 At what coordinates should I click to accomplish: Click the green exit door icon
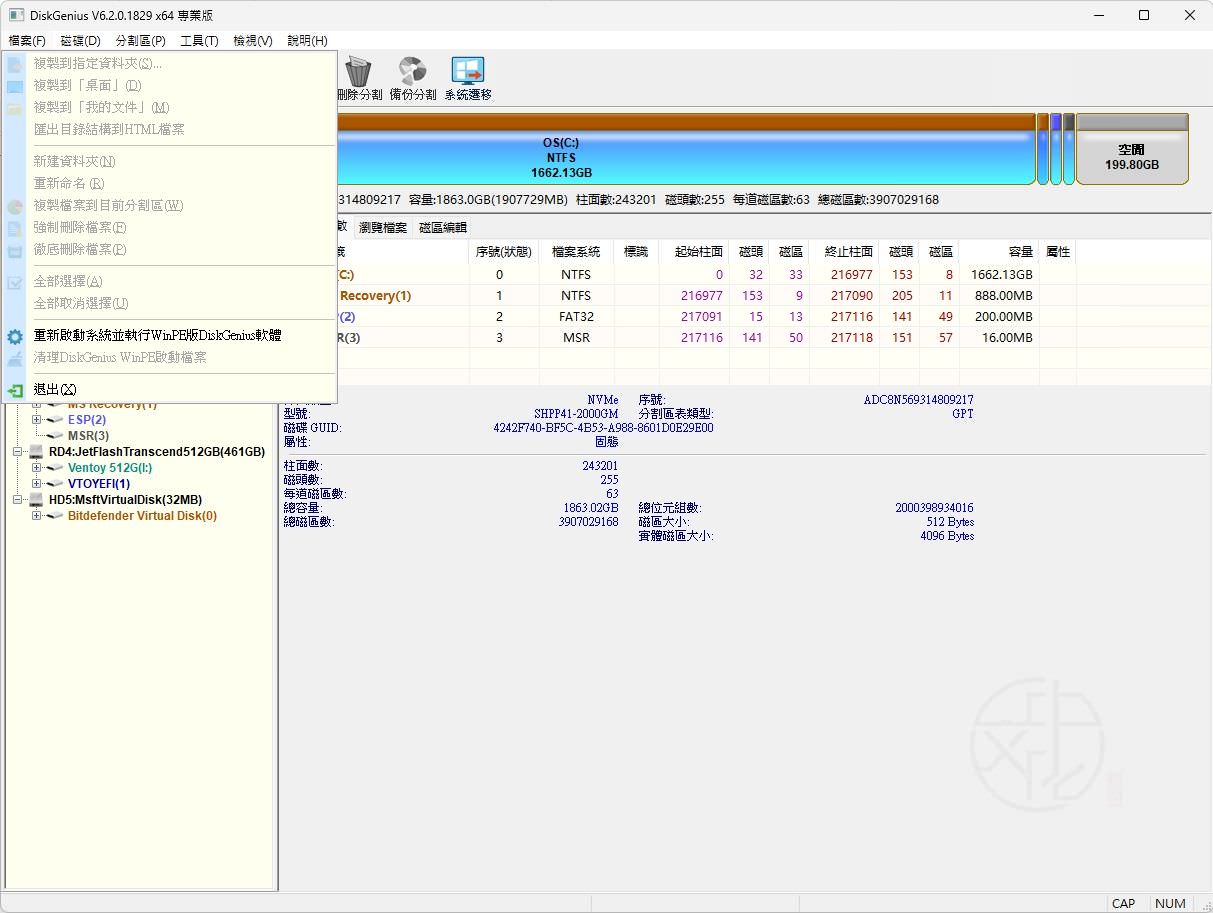point(15,390)
